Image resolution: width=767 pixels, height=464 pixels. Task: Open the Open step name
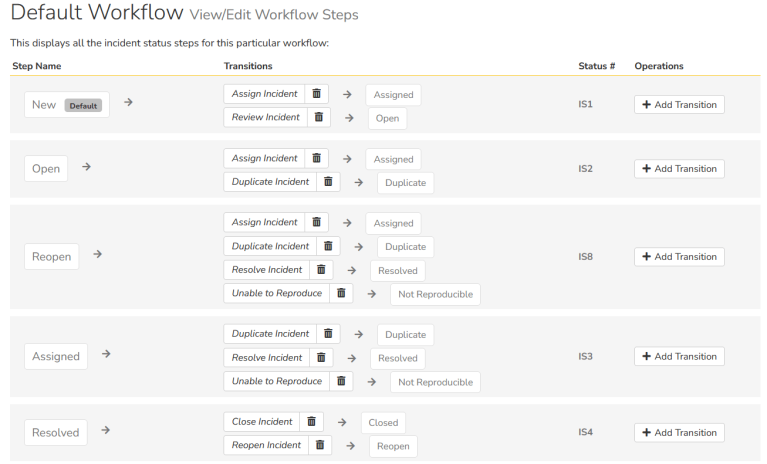tap(46, 169)
